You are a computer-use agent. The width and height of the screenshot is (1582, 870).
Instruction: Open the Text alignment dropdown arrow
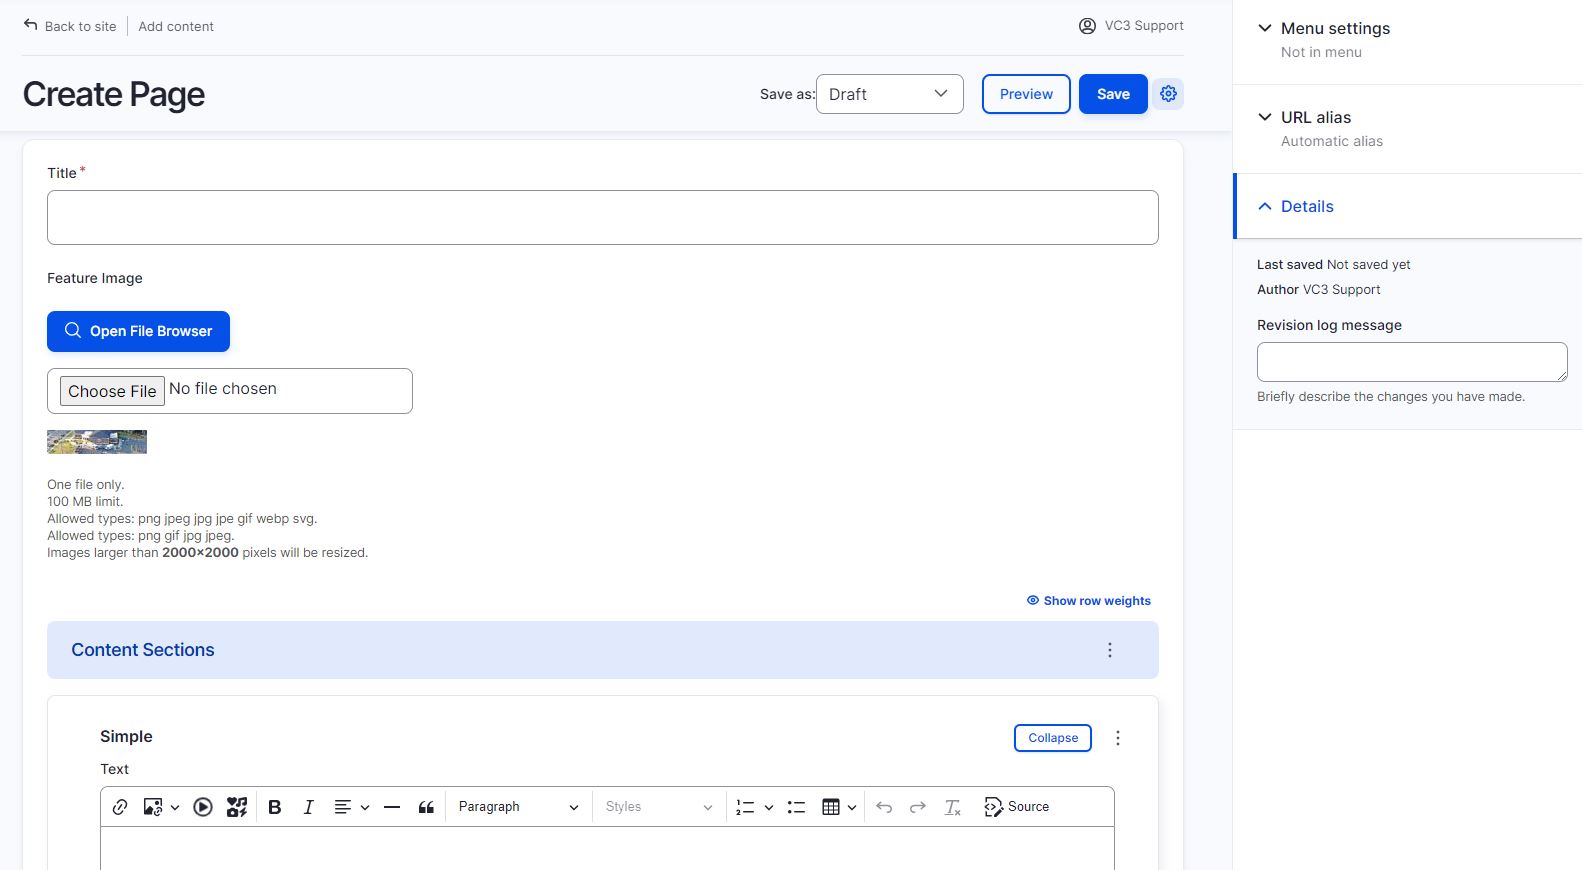(x=365, y=807)
